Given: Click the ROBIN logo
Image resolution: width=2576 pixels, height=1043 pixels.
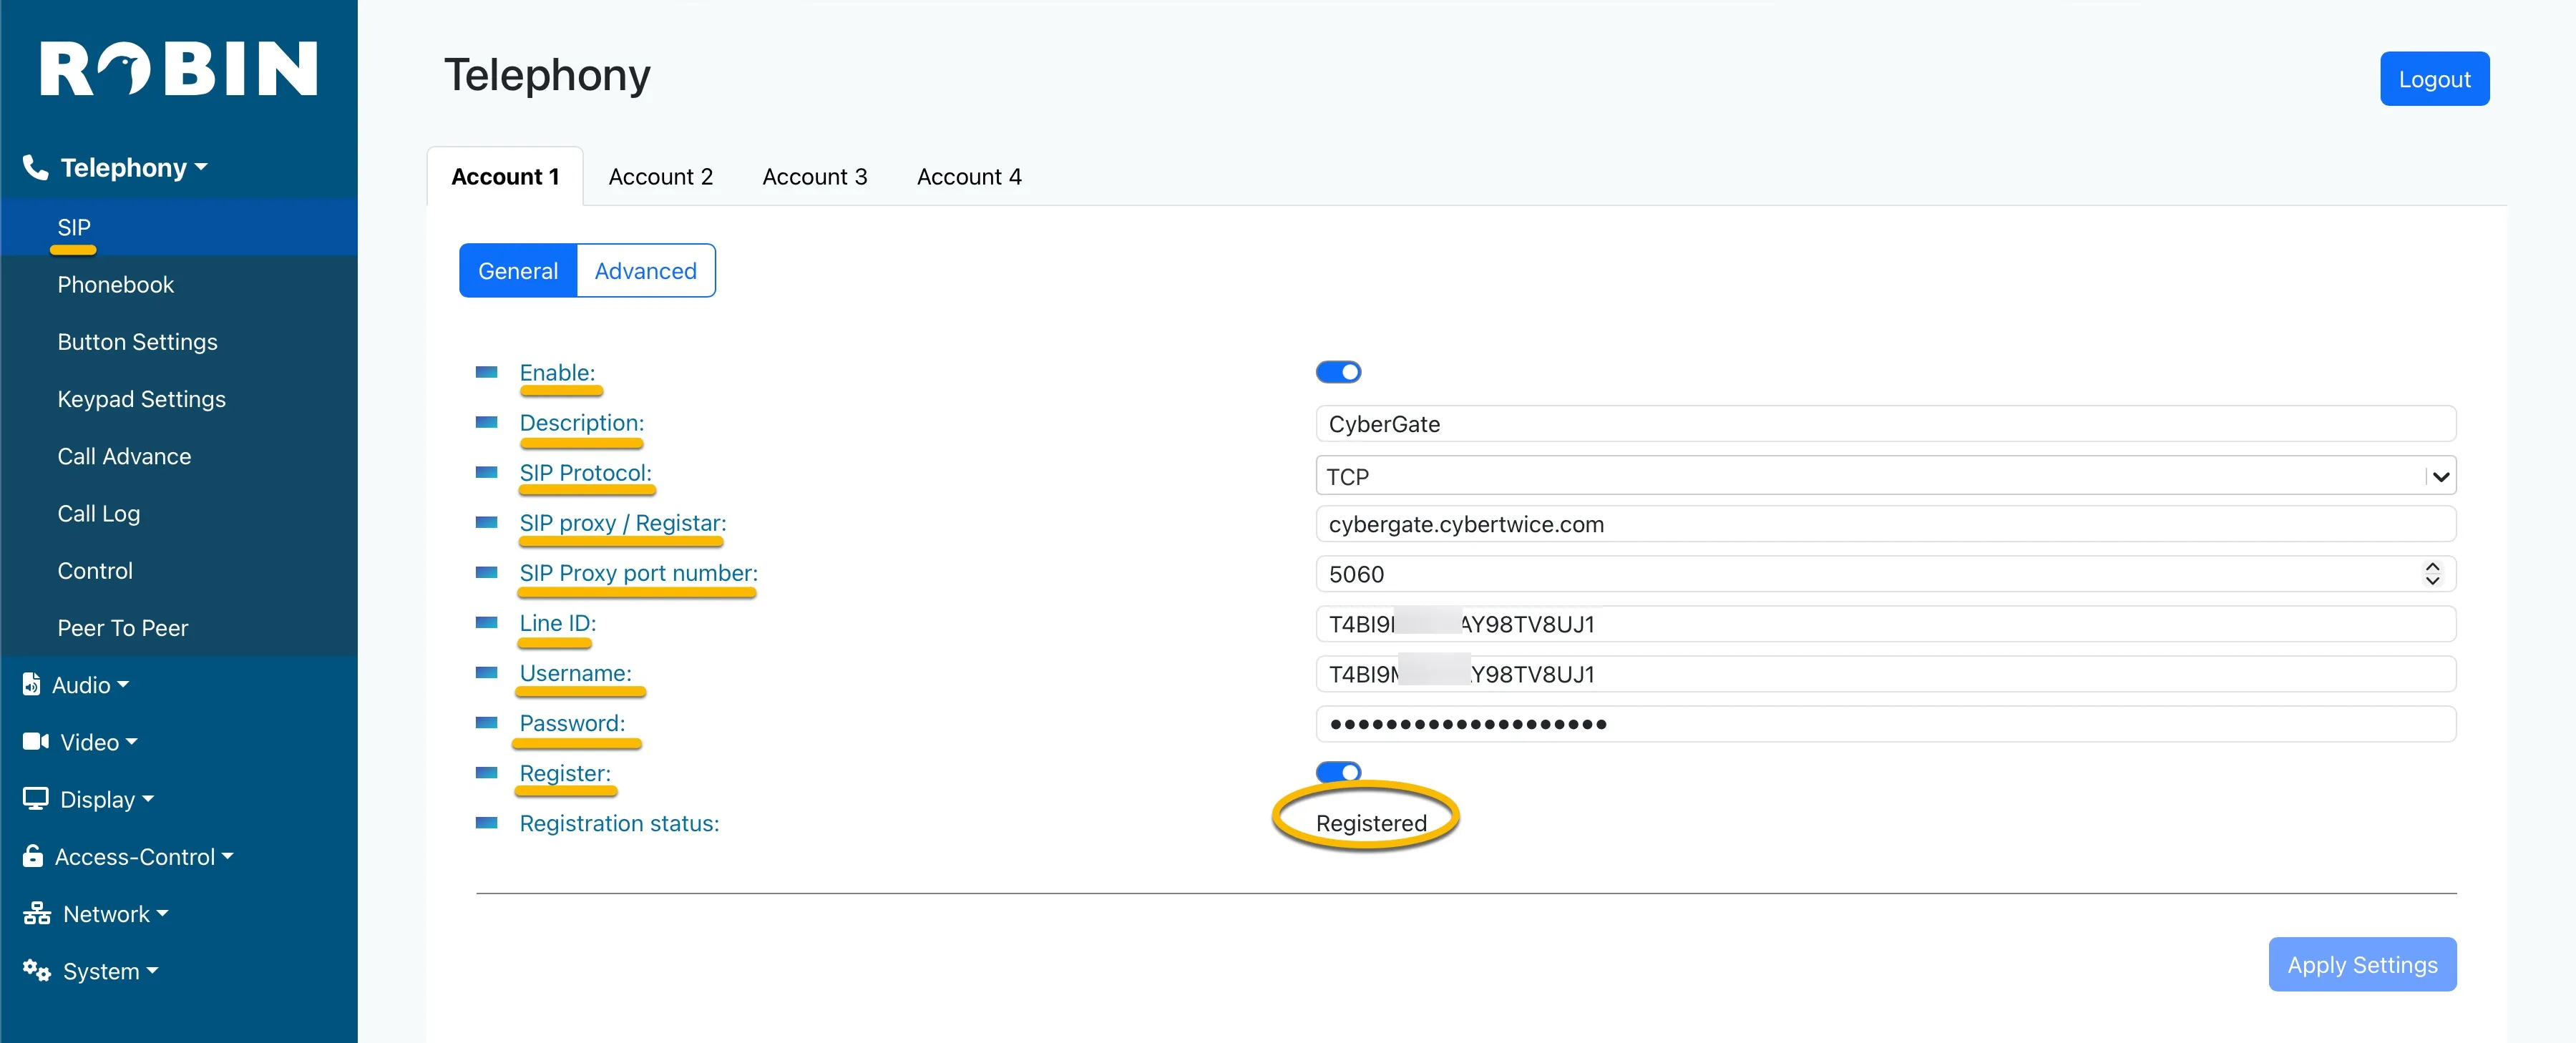Looking at the screenshot, I should [178, 68].
